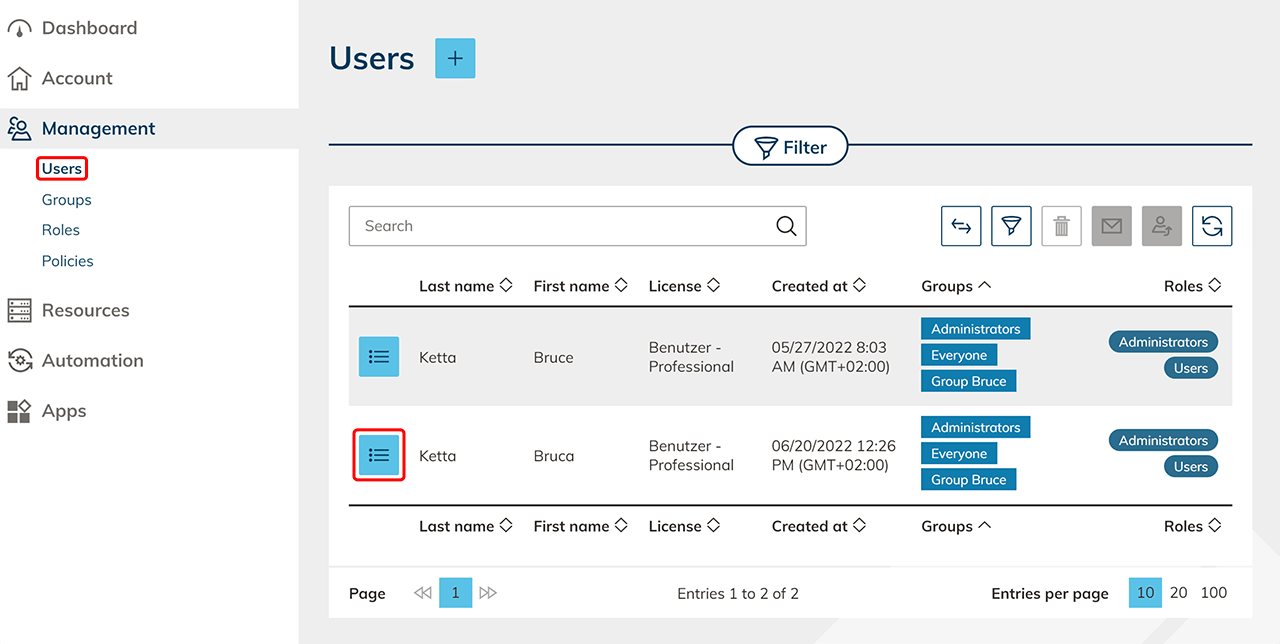Open Groups in Management menu
Image resolution: width=1280 pixels, height=644 pixels.
(67, 200)
